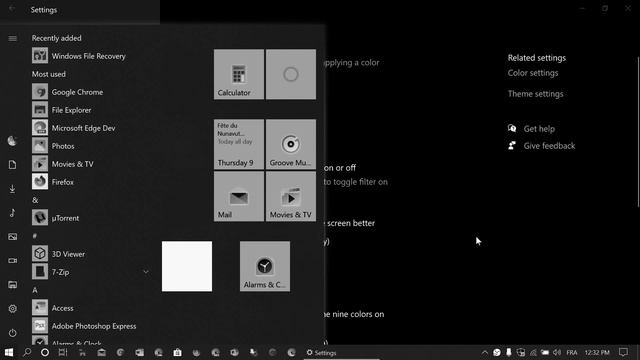640x360 pixels.
Task: Open the Action Center notifications icon
Action: pos(623,352)
